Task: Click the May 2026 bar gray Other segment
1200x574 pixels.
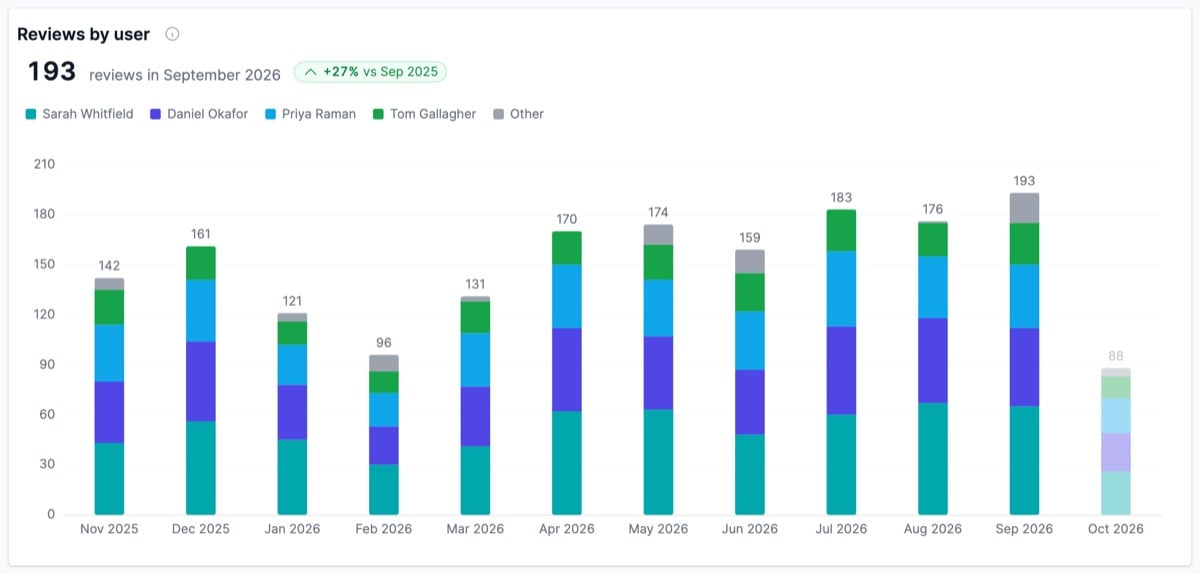Action: (658, 235)
